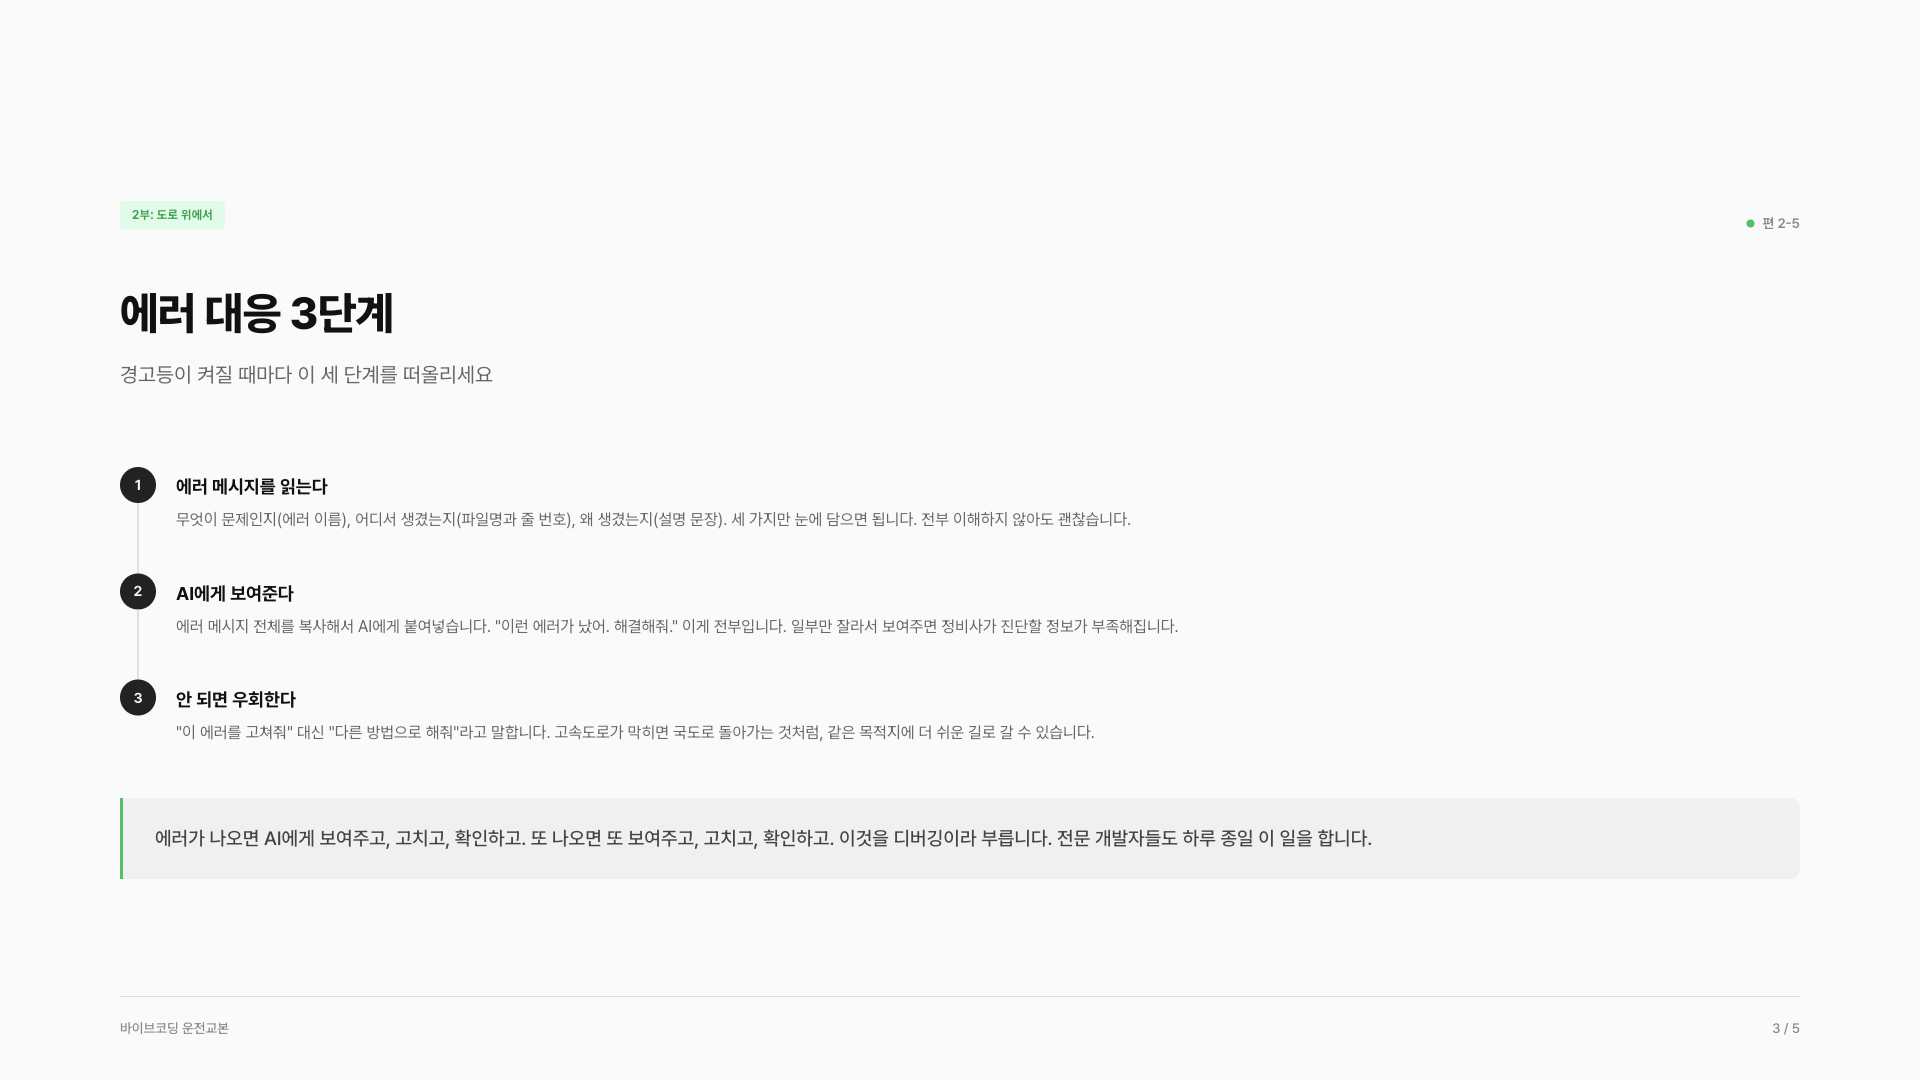Click the step 3 number circle

(x=138, y=698)
